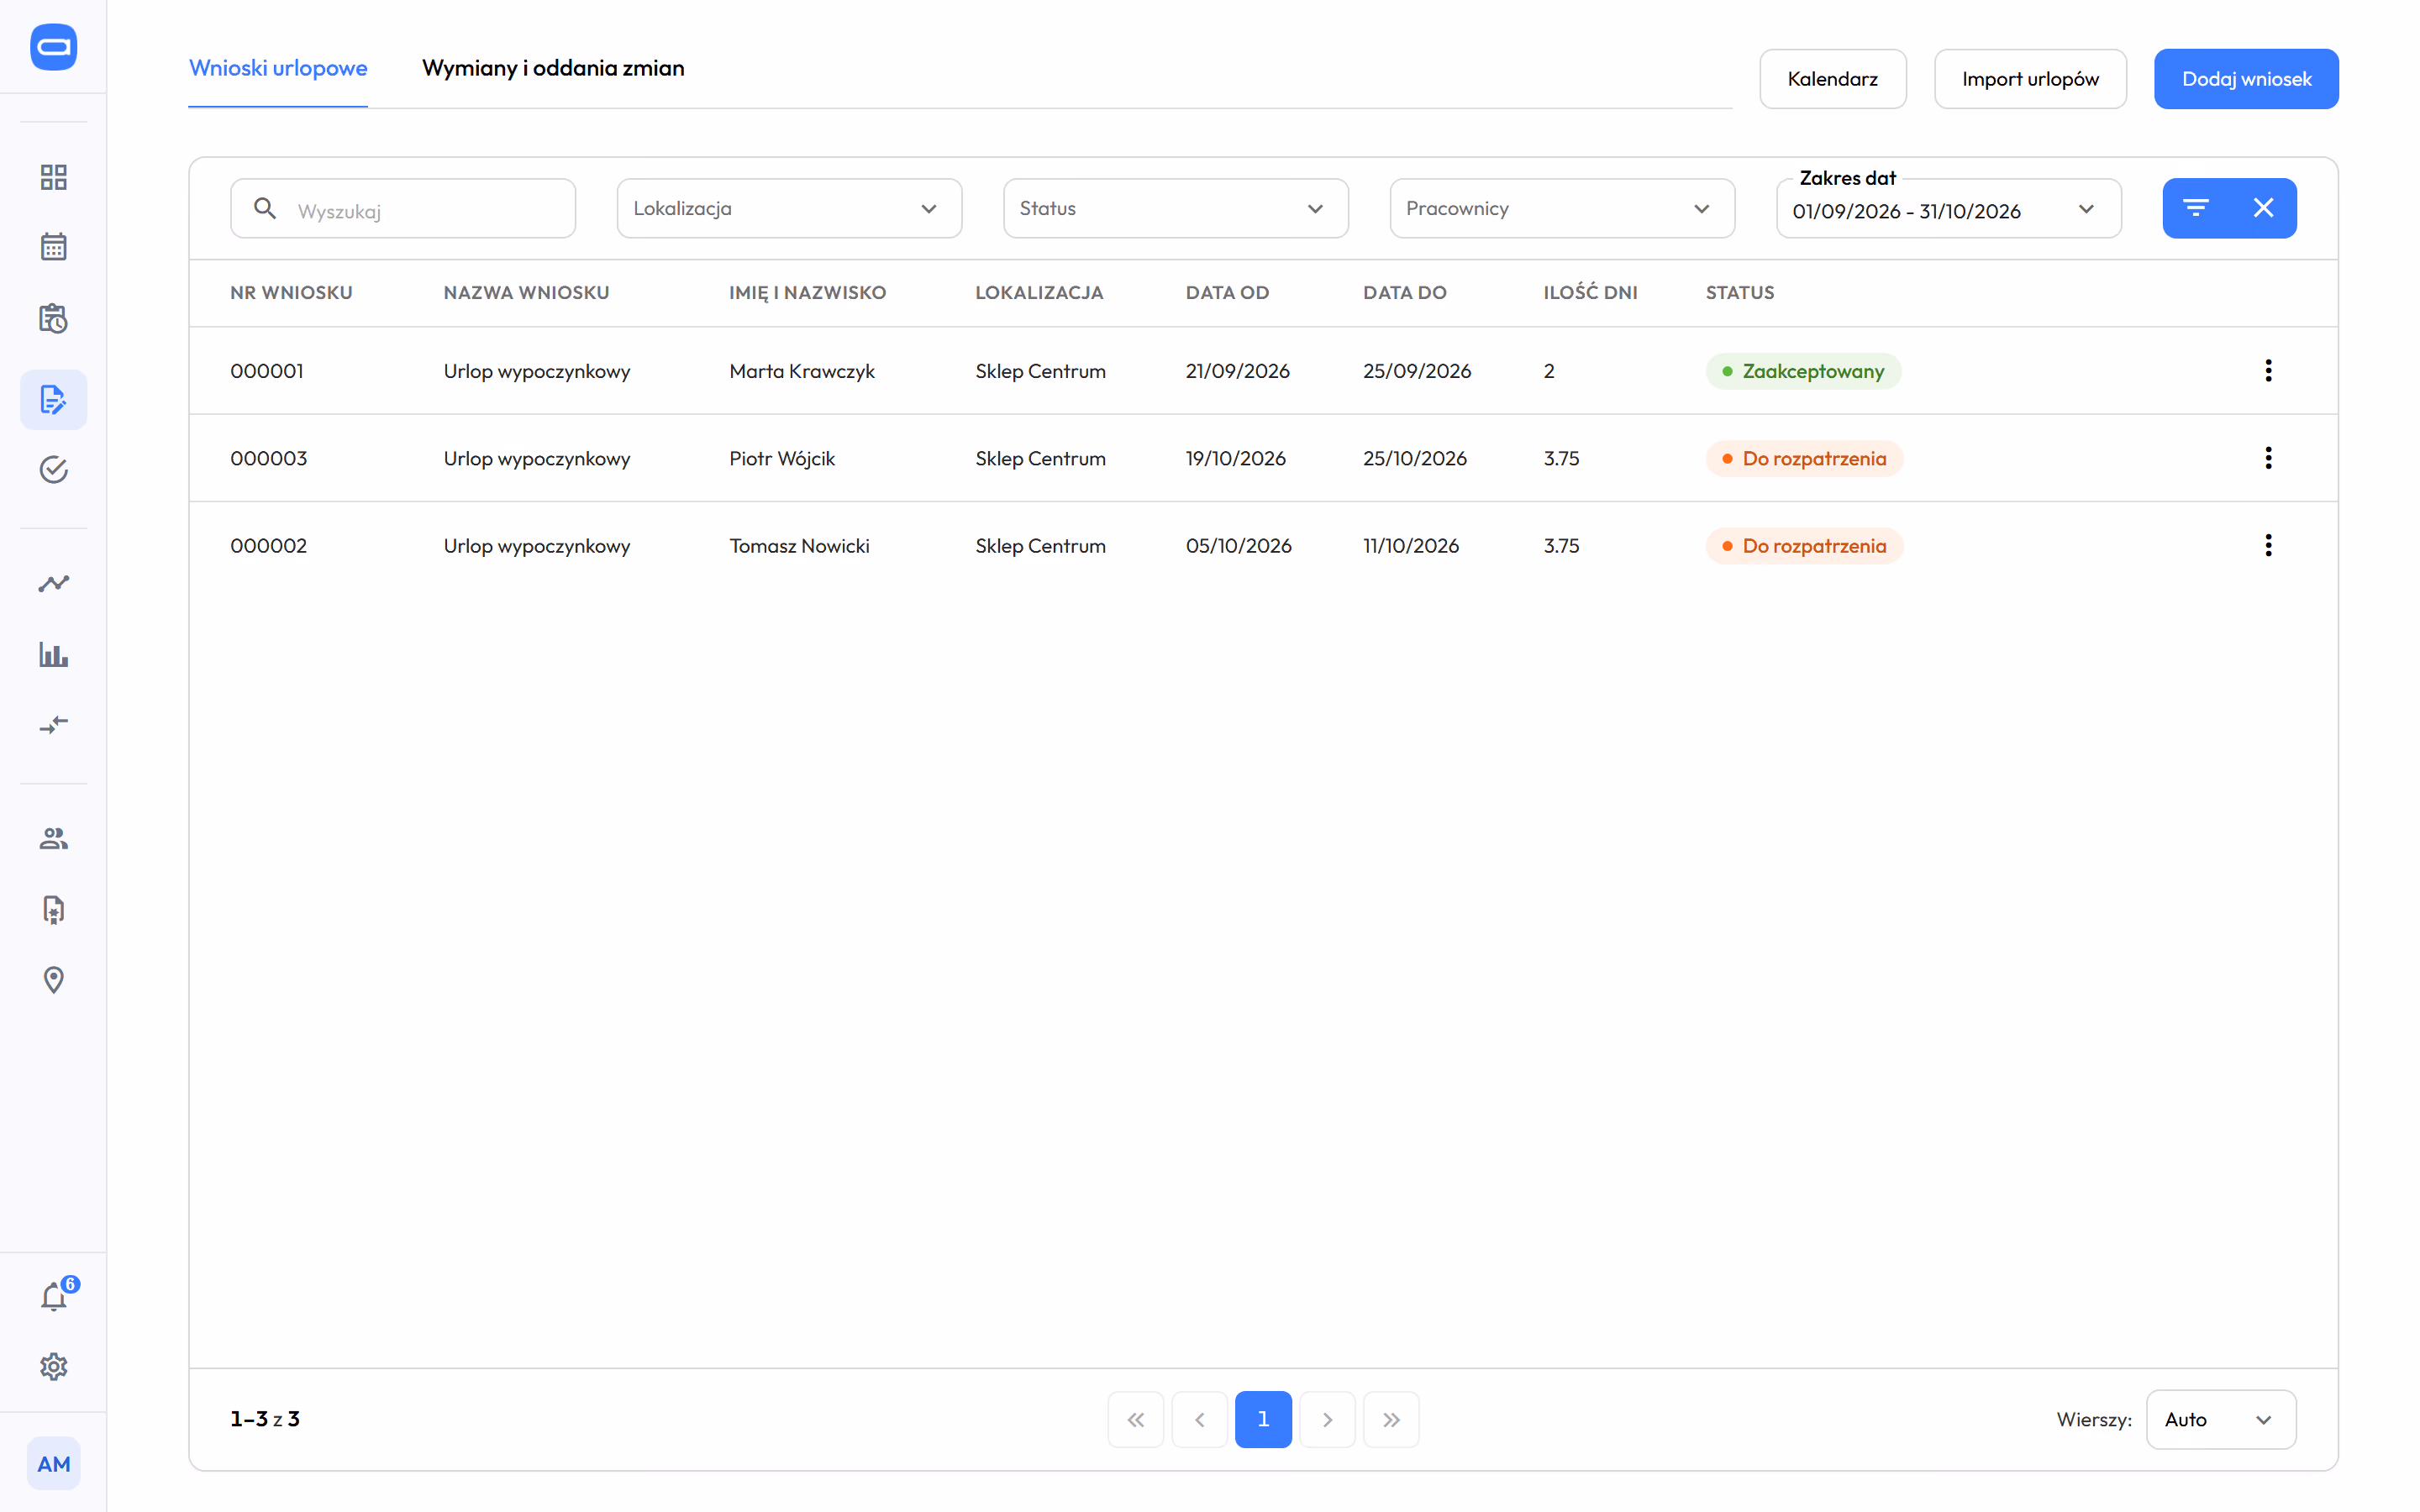Open the bar chart reports icon
Screen dimensions: 2420x1512
pos(53,655)
